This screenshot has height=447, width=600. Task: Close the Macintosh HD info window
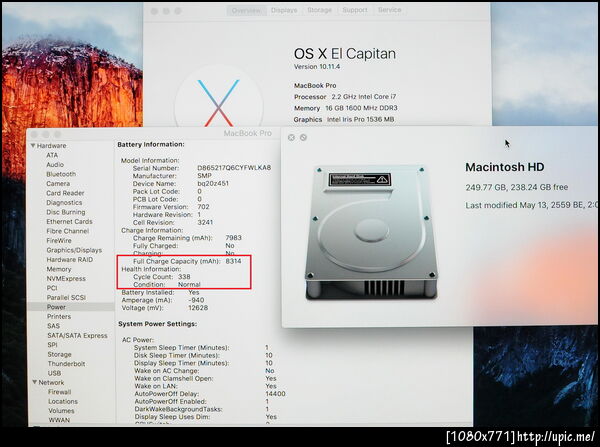pyautogui.click(x=291, y=137)
